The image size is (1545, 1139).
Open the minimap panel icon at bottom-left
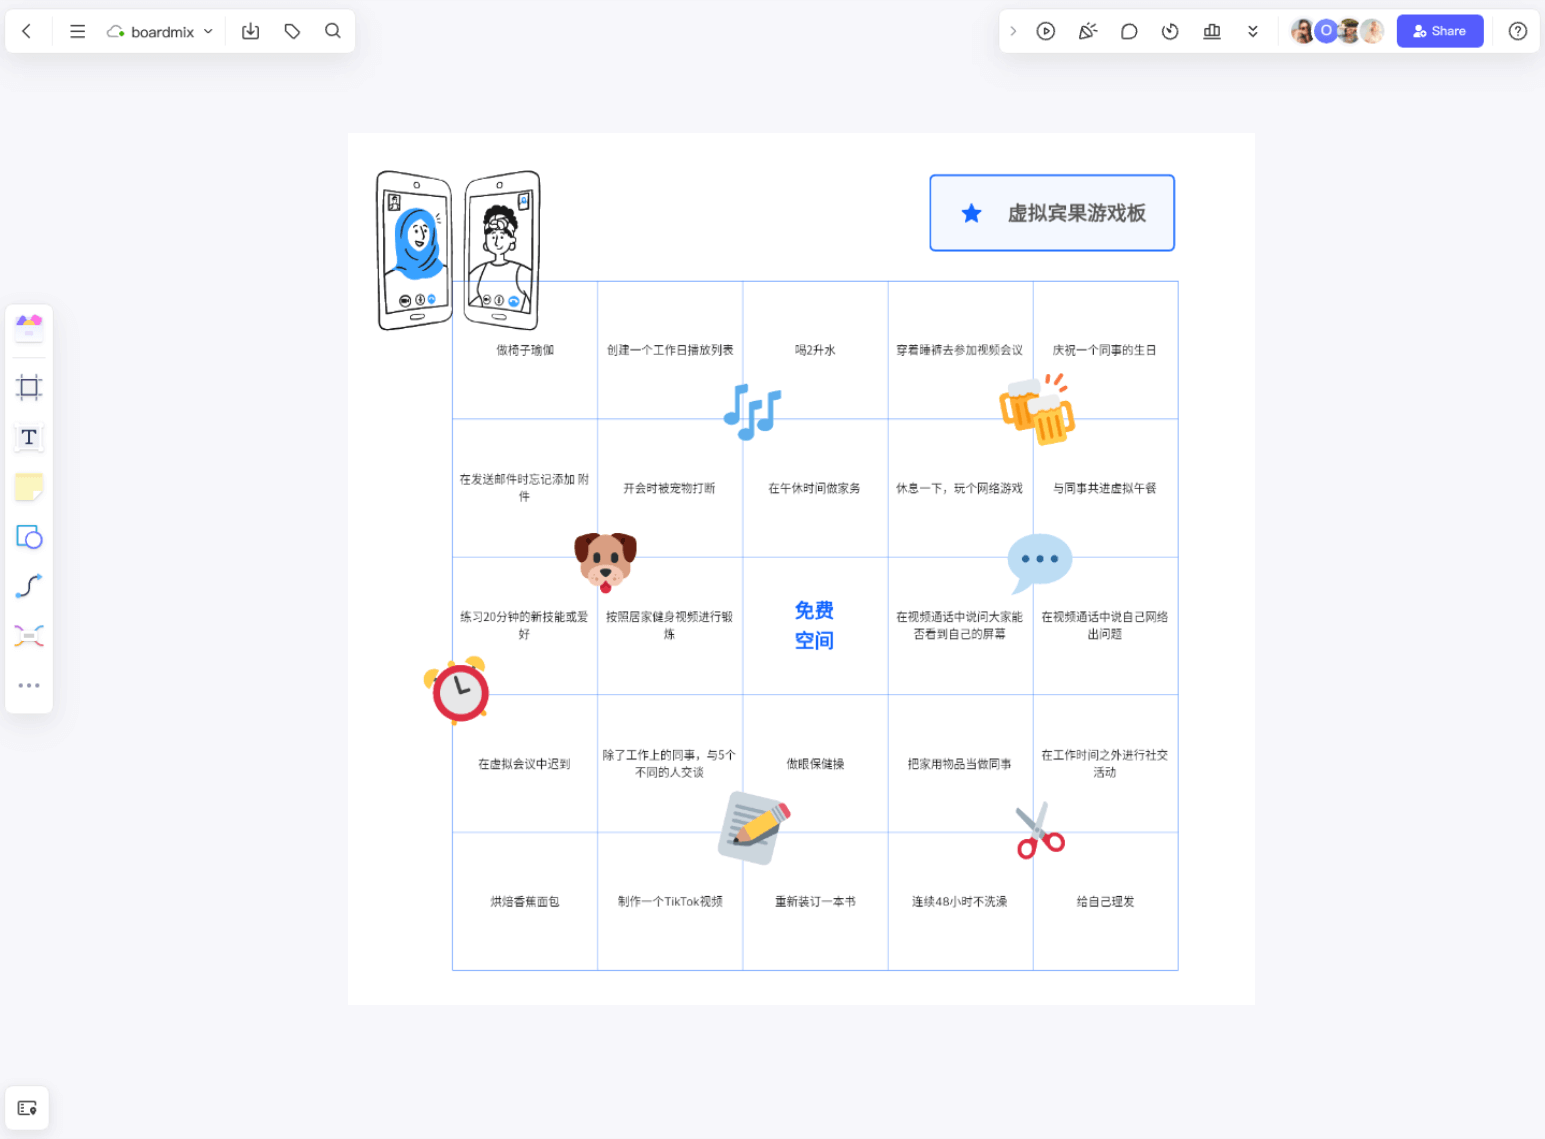(27, 1108)
